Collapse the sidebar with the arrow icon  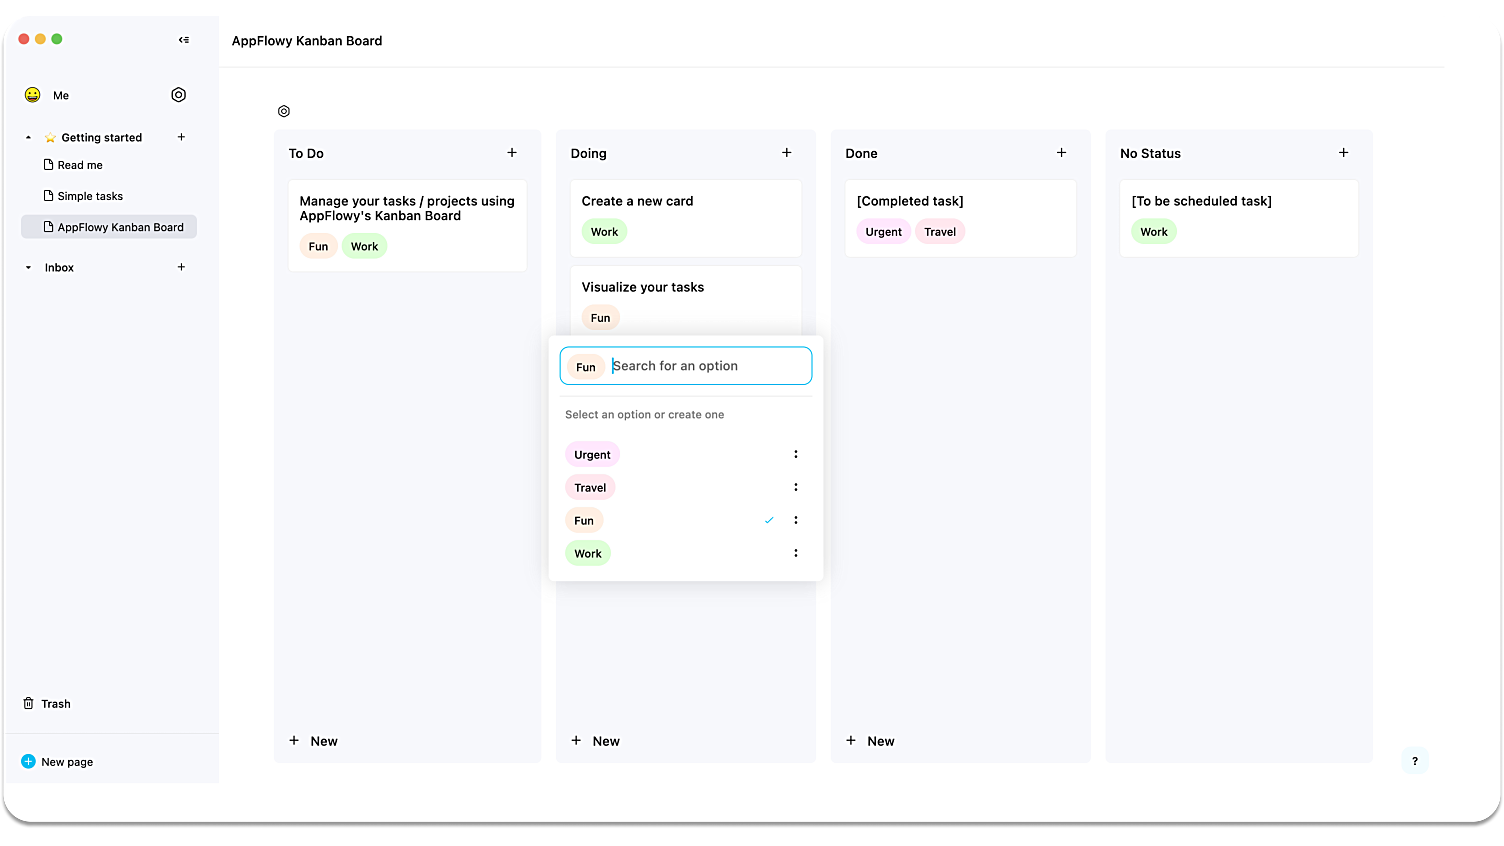184,40
